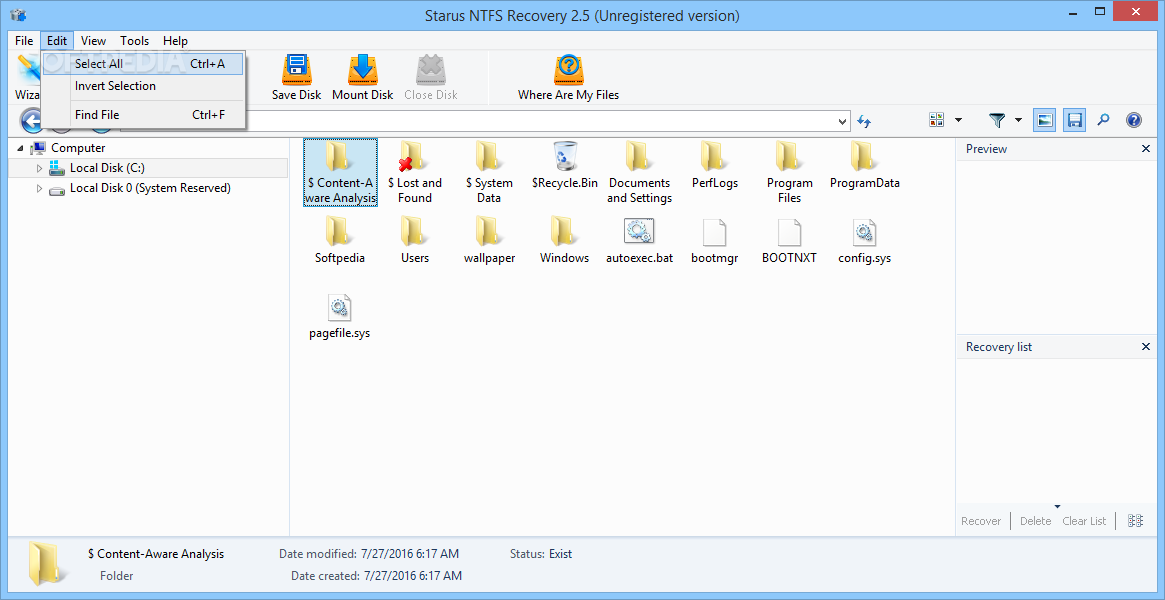Select Local Disk 0 (System Reserved)

[150, 189]
